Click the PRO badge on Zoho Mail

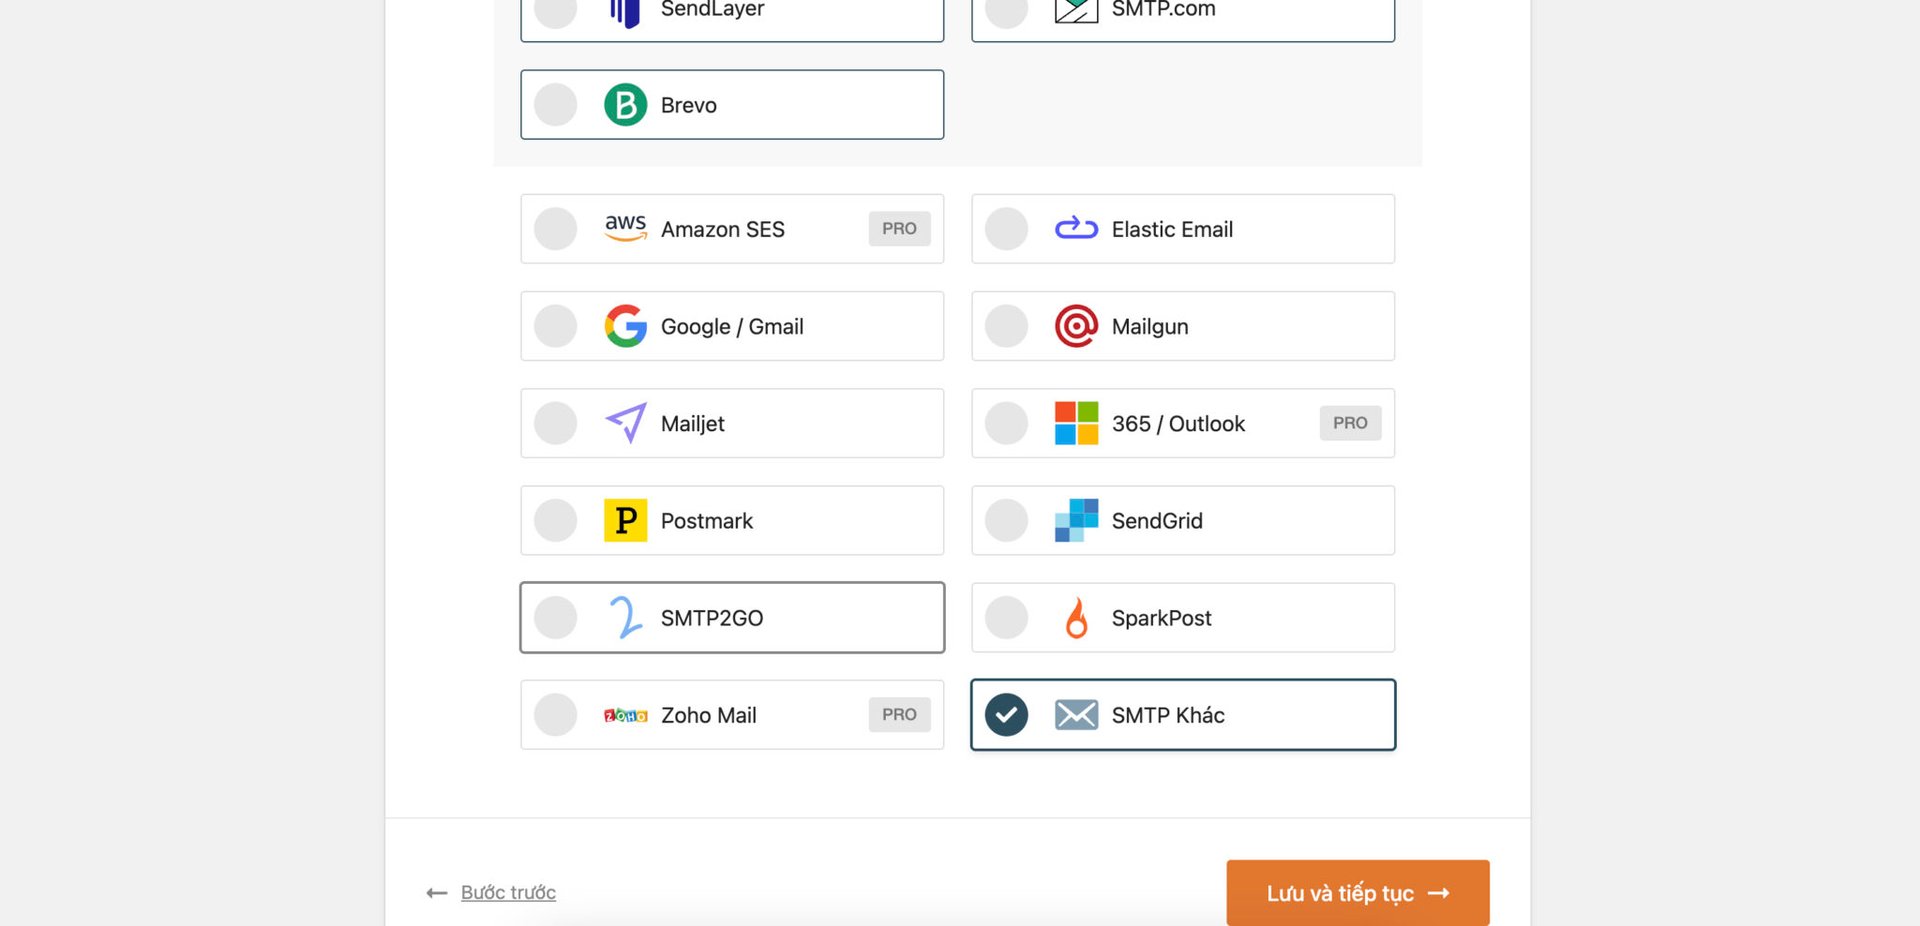point(899,714)
